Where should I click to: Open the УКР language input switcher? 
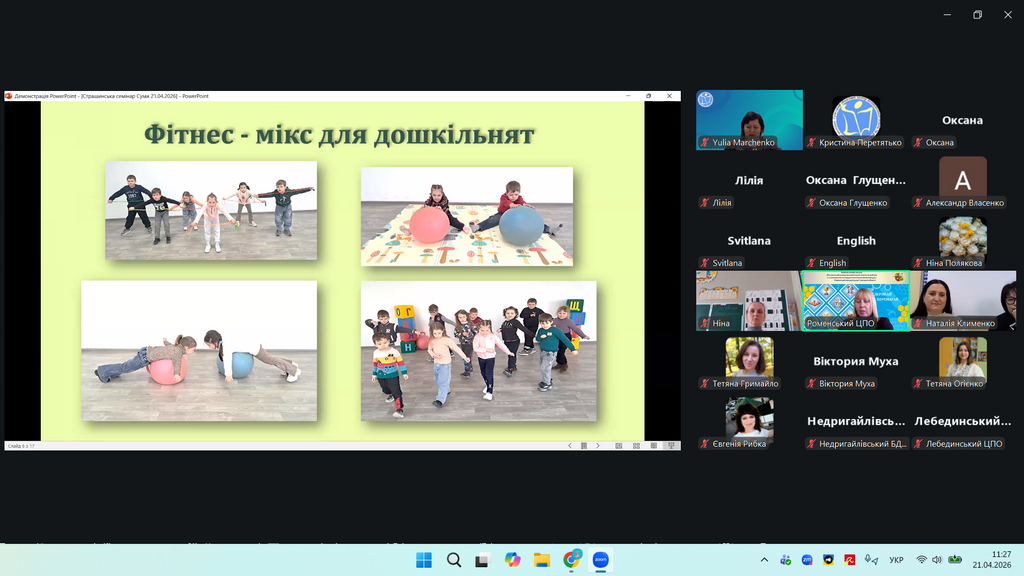point(896,560)
